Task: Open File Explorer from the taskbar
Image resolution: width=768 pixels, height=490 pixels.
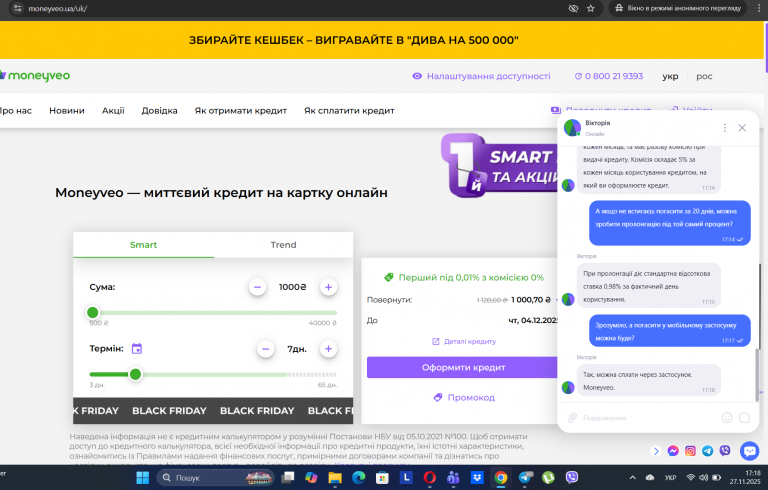Action: point(335,477)
